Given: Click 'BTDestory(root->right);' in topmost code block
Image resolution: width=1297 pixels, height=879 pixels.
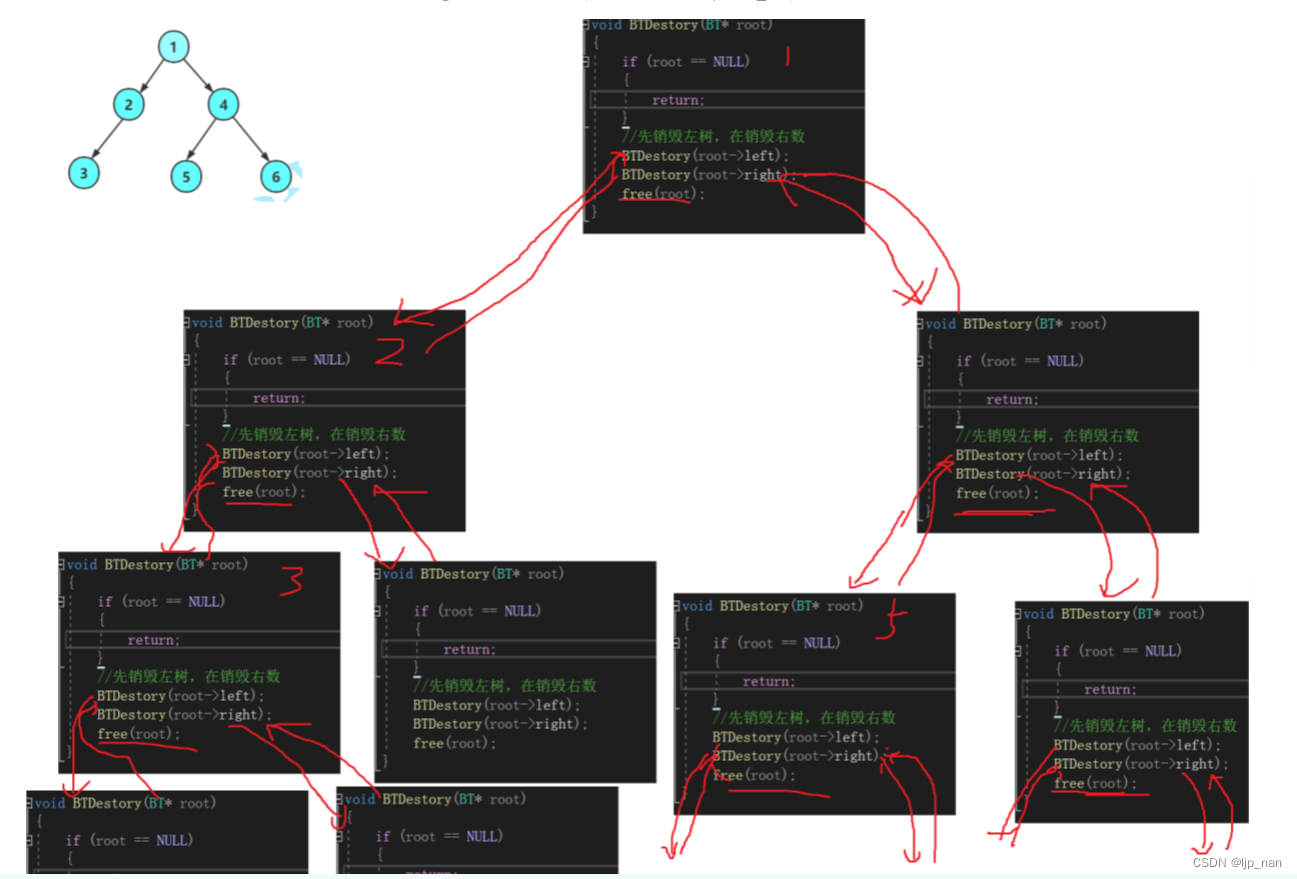Looking at the screenshot, I should point(709,175).
